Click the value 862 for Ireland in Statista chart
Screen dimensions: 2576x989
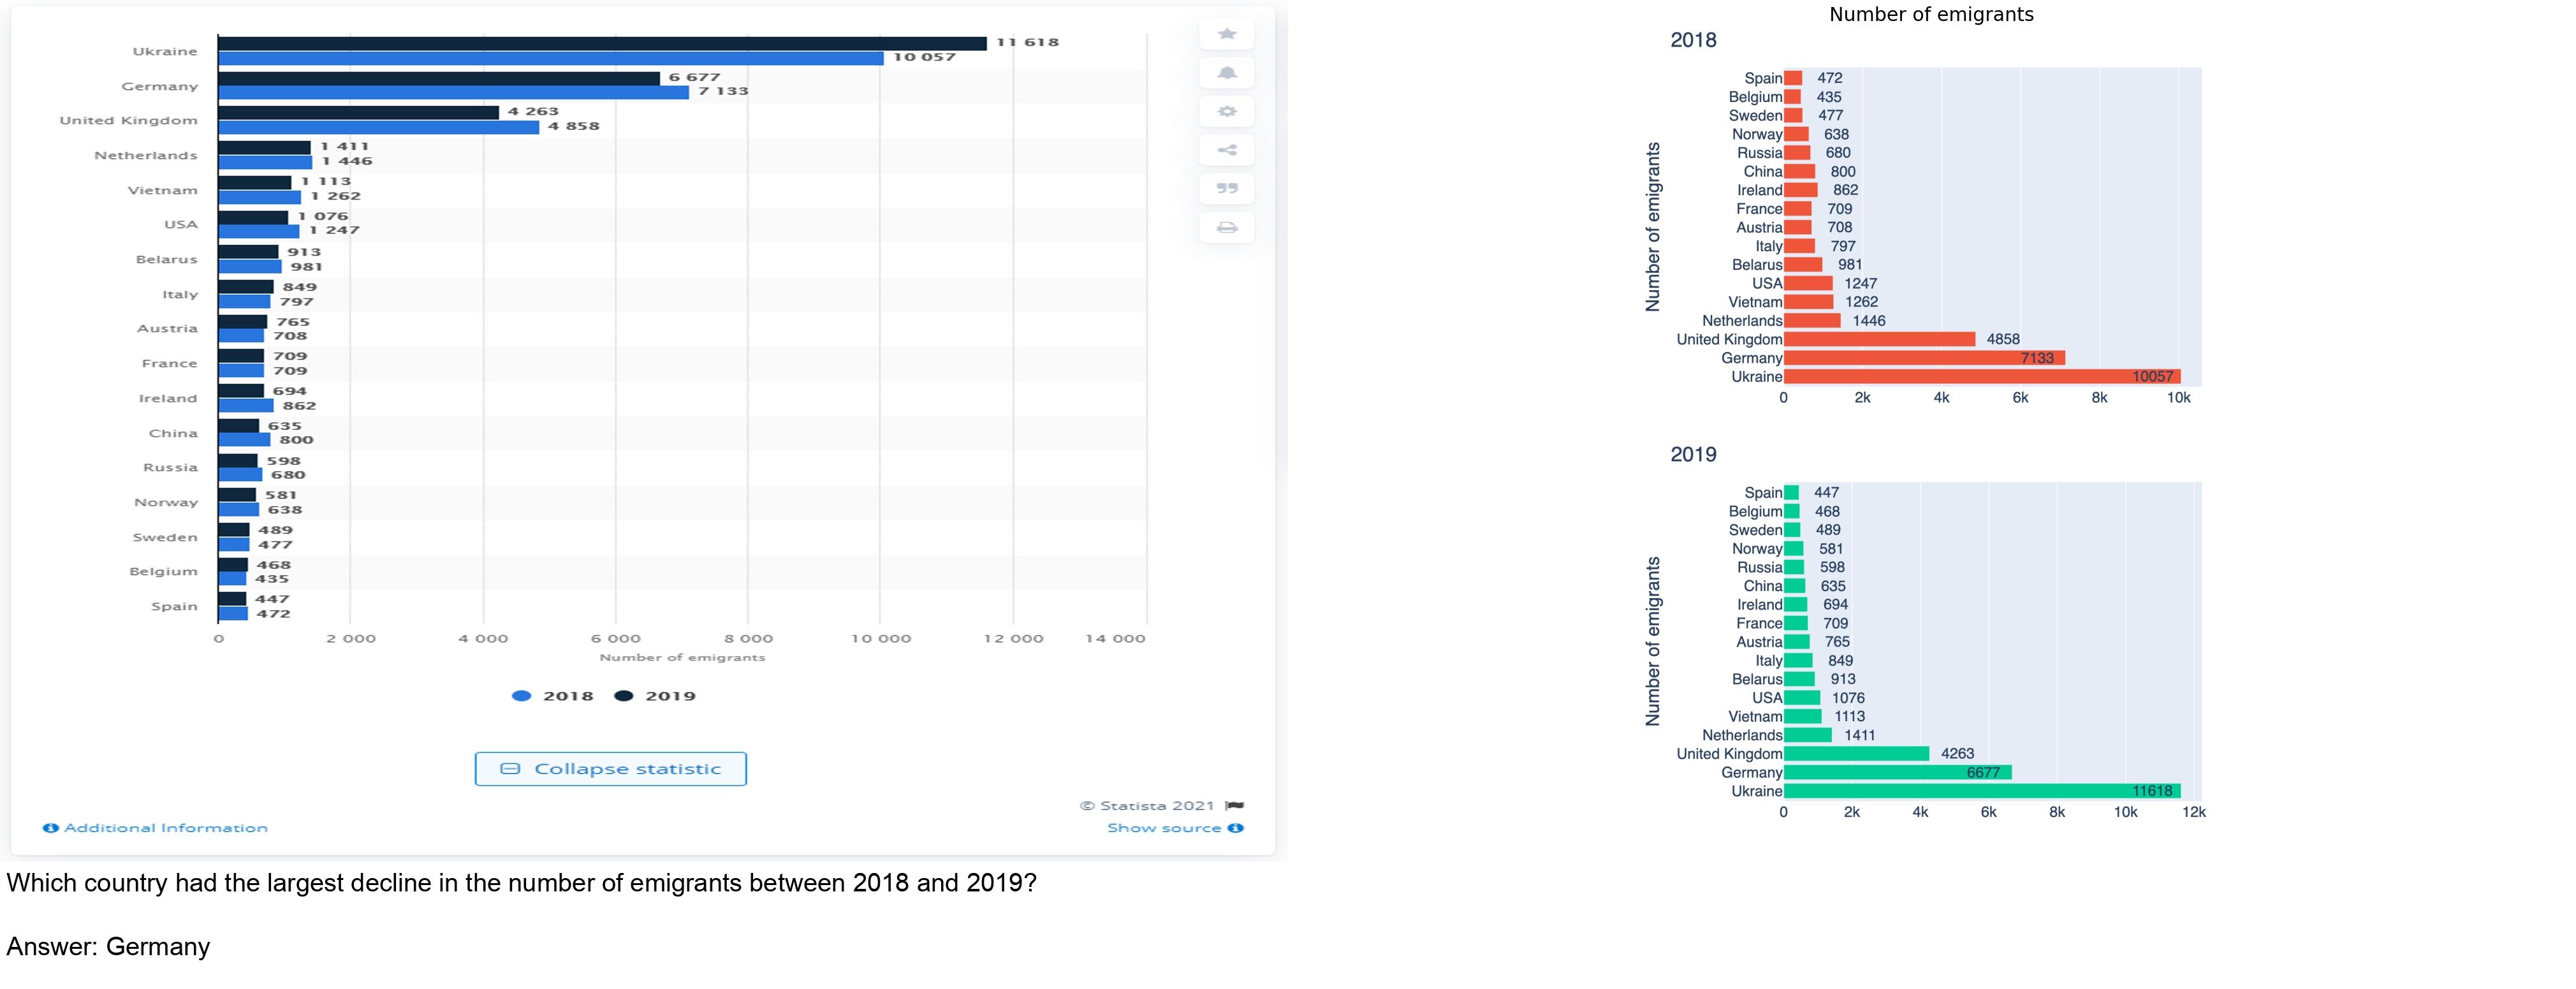(x=299, y=406)
